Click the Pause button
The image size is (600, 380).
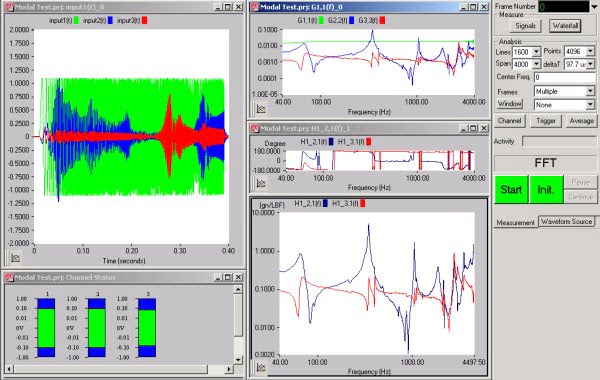coord(580,182)
